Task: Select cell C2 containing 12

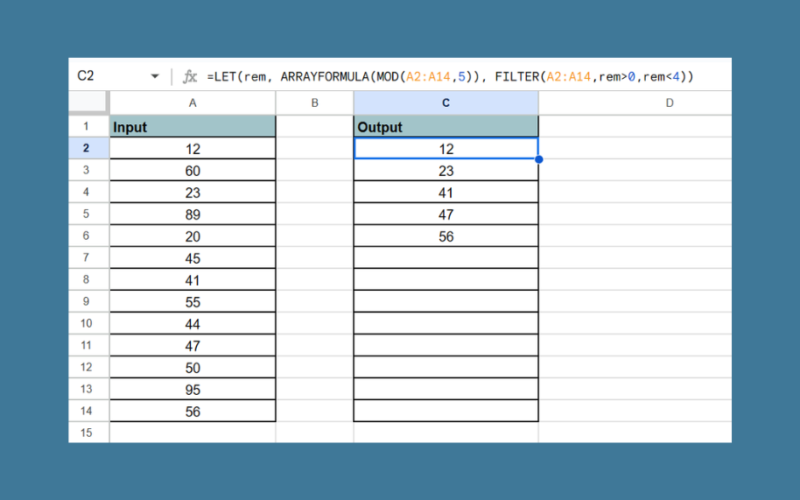Action: click(x=446, y=149)
